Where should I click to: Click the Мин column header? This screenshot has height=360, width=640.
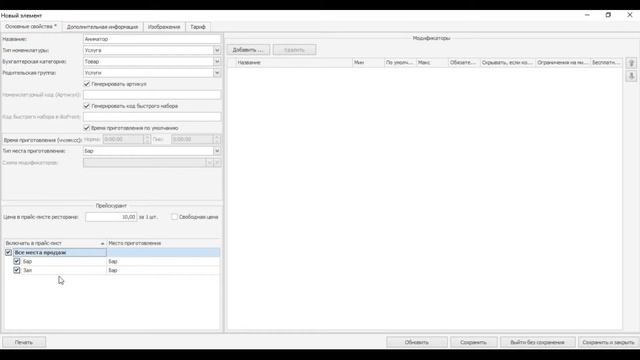[x=368, y=62]
